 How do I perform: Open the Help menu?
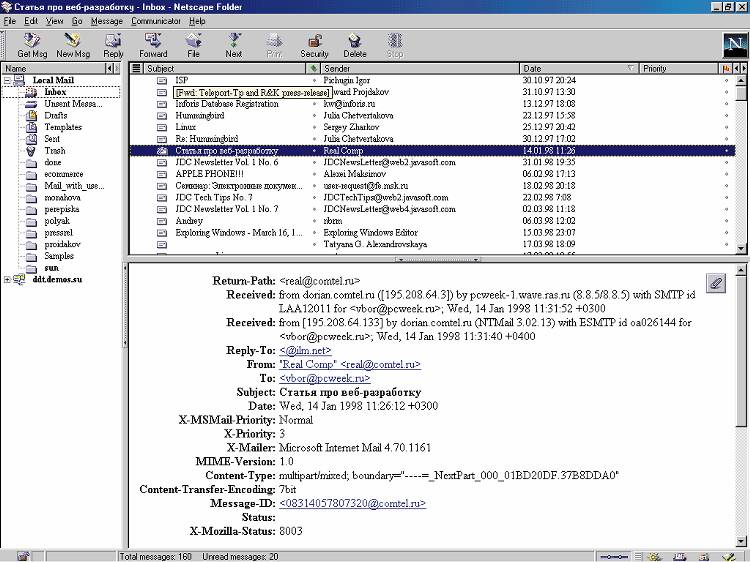pyautogui.click(x=197, y=21)
